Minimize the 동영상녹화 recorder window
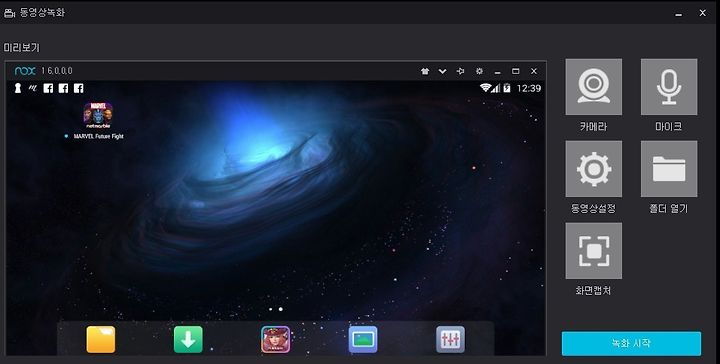The height and width of the screenshot is (364, 720). 678,14
